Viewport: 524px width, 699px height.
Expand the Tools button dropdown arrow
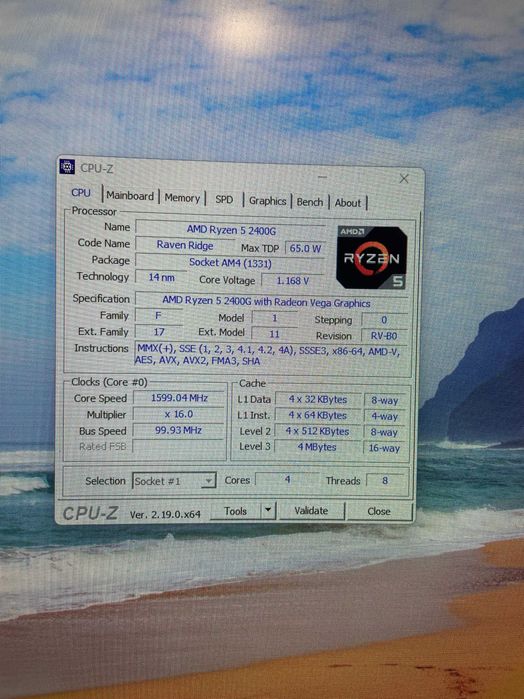coord(268,510)
